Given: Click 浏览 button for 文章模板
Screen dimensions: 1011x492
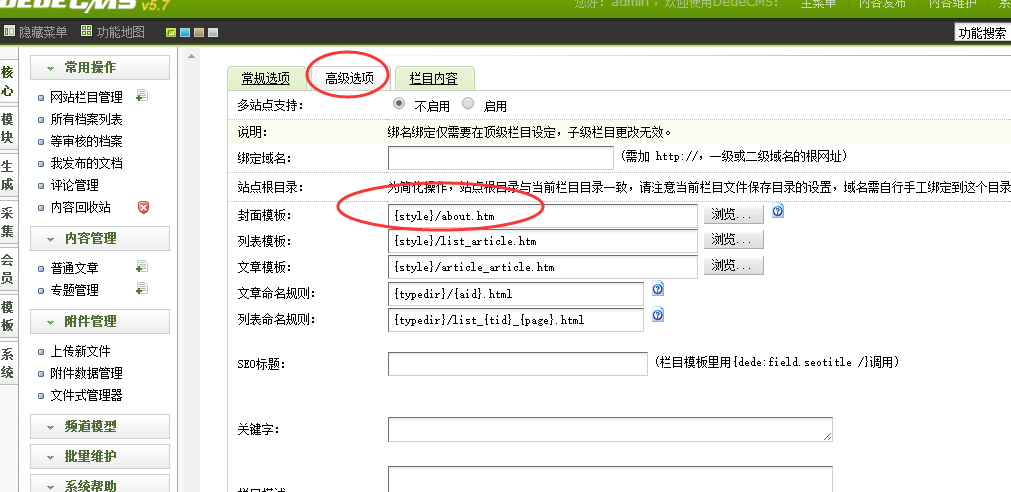Looking at the screenshot, I should point(733,266).
